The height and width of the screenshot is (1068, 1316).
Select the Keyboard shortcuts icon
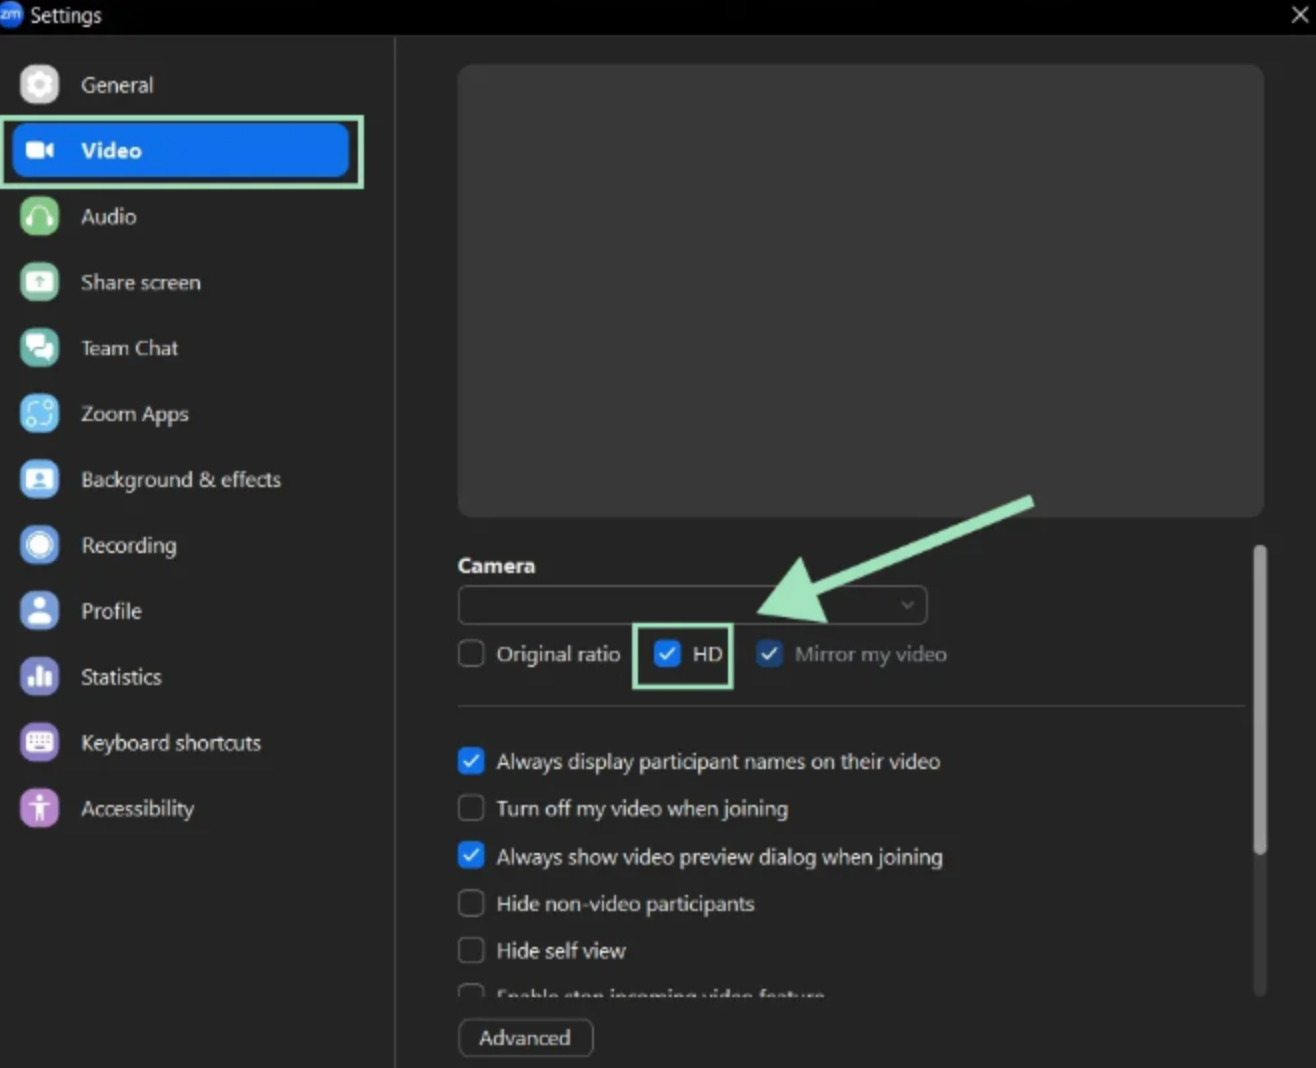click(38, 742)
